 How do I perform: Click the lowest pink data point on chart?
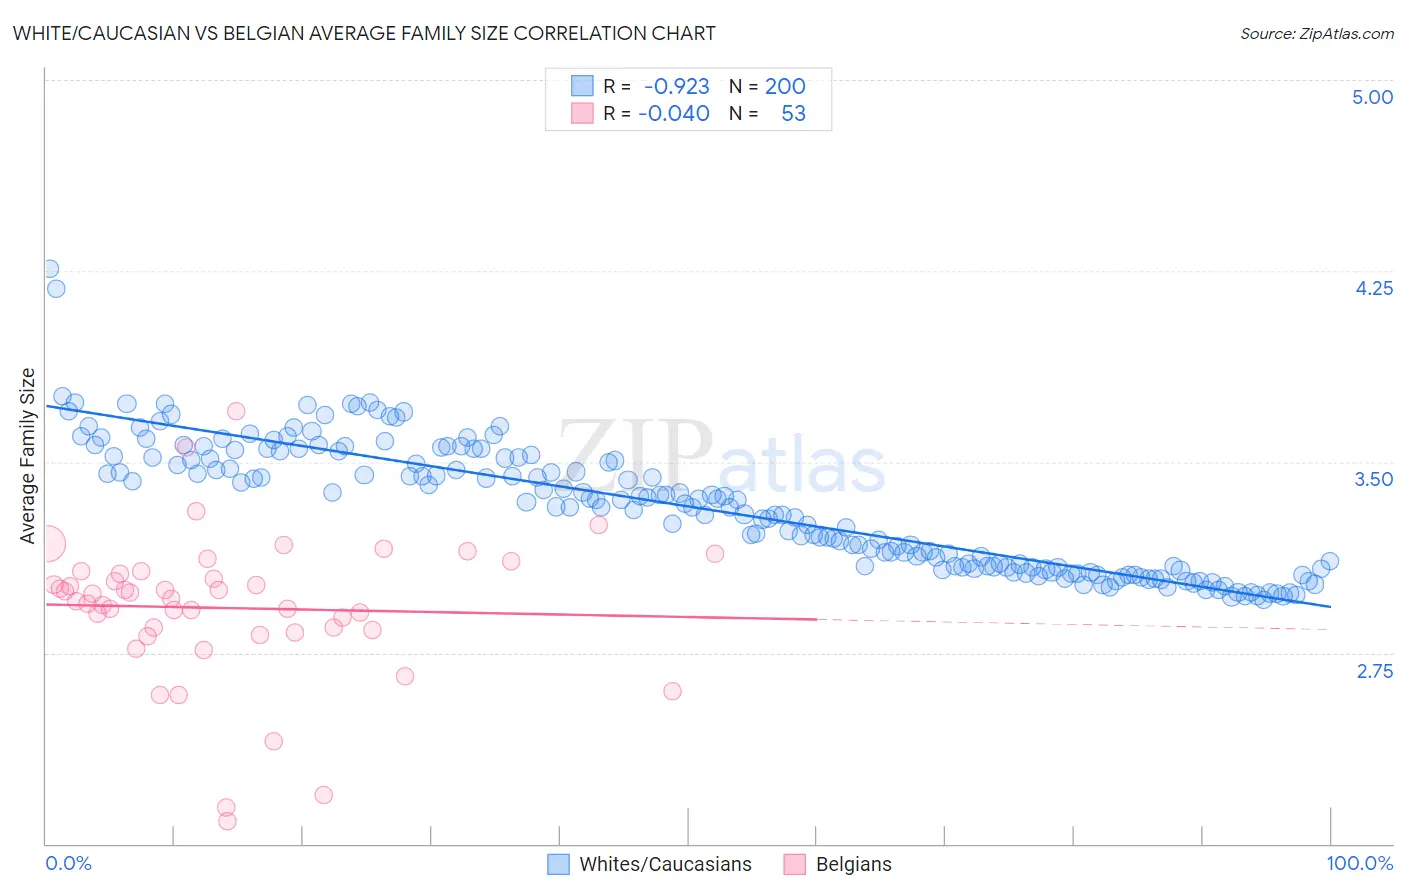(227, 821)
